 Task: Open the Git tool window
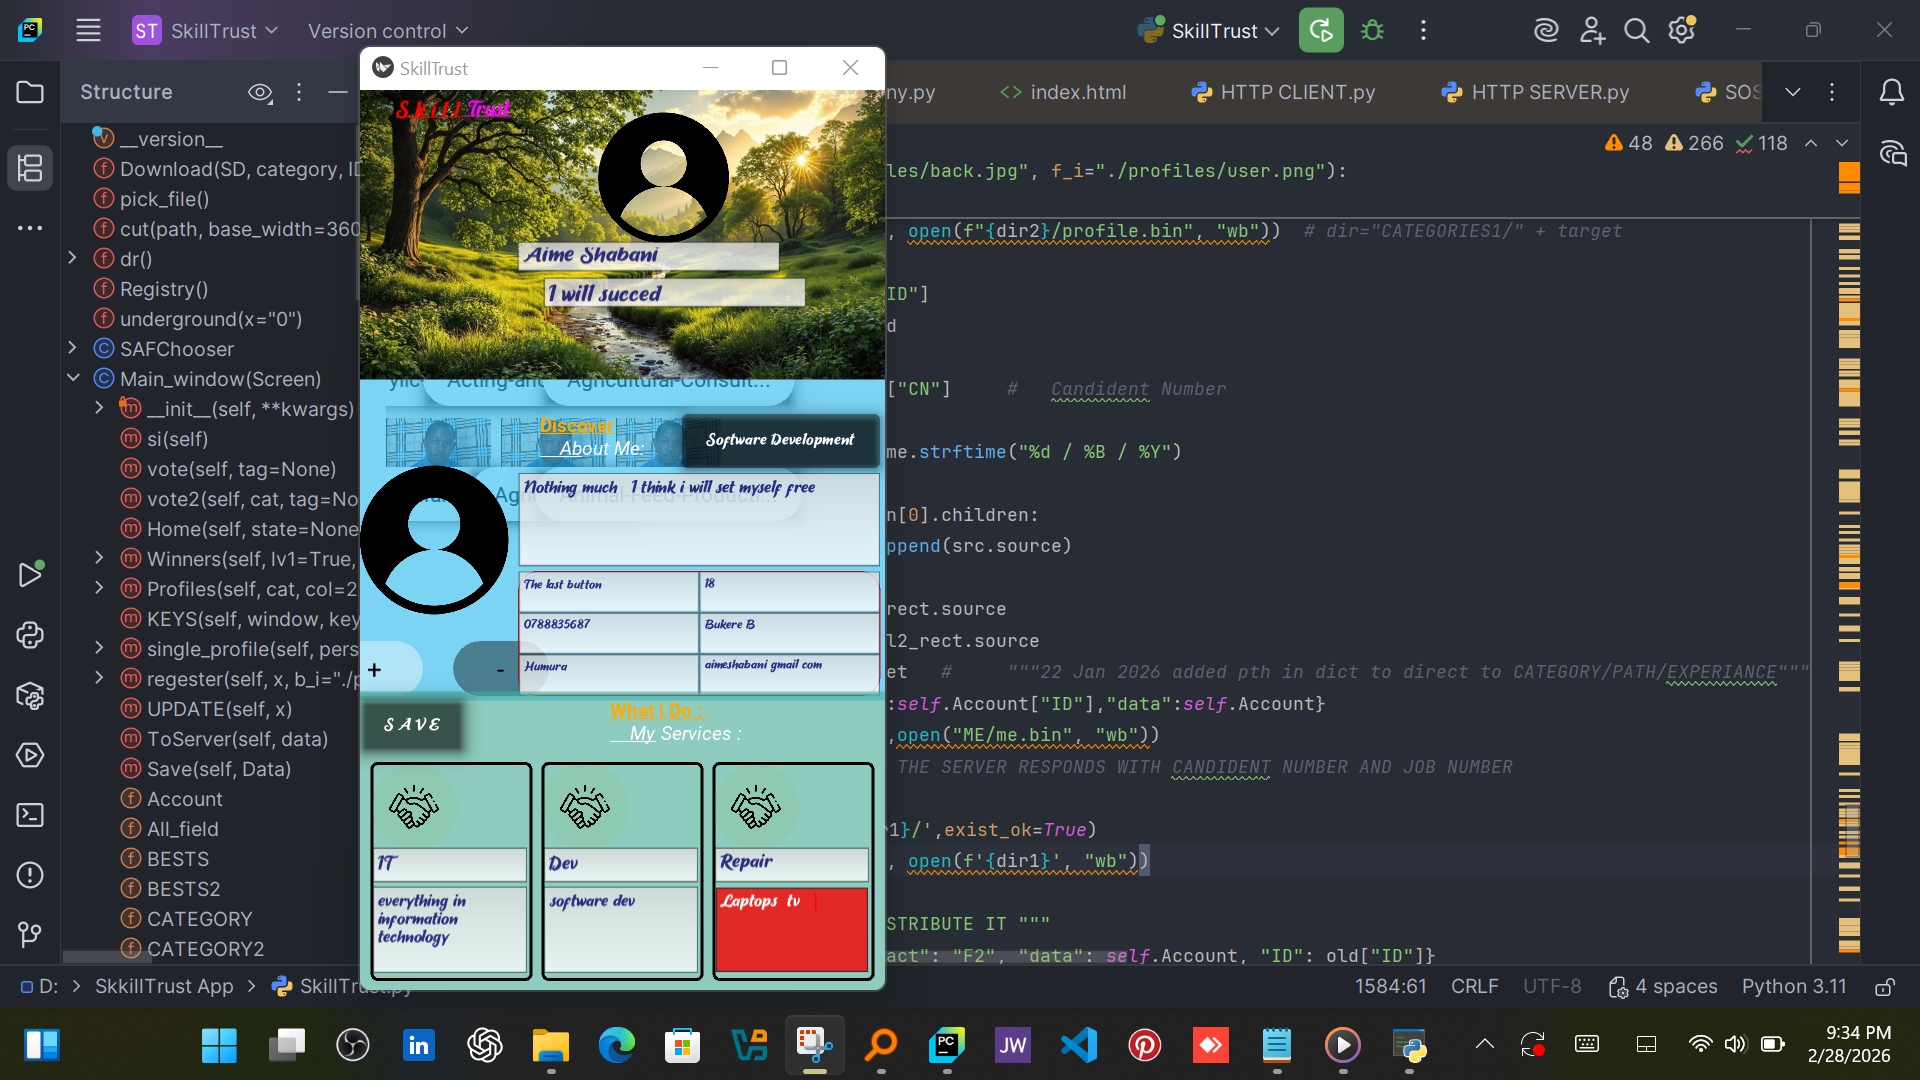coord(30,935)
